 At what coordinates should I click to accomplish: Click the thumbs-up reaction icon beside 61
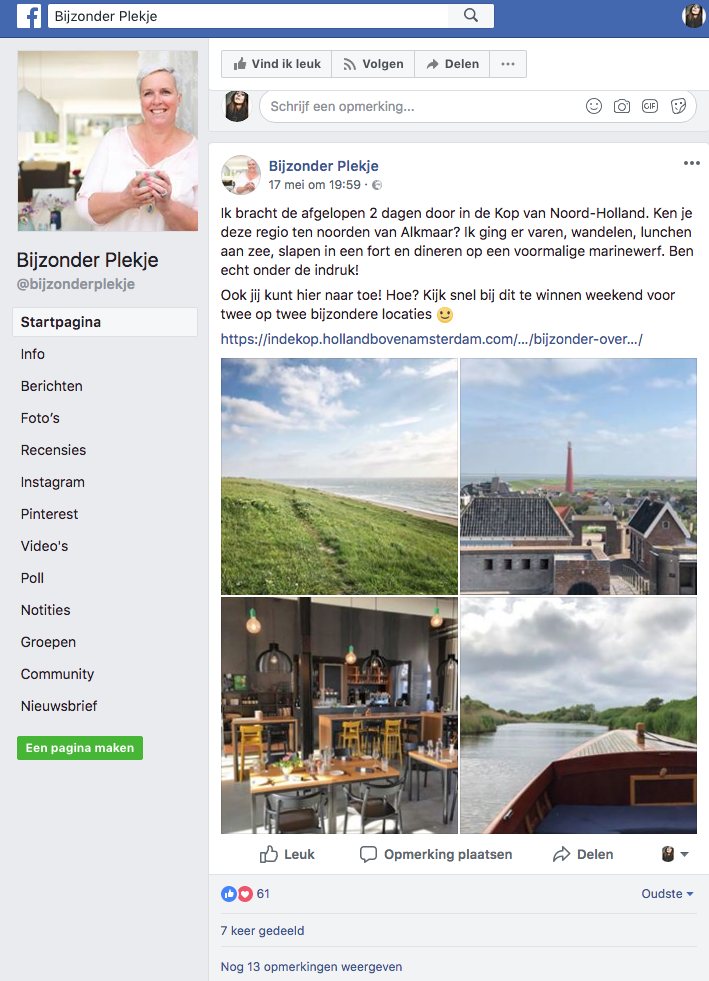[x=228, y=894]
